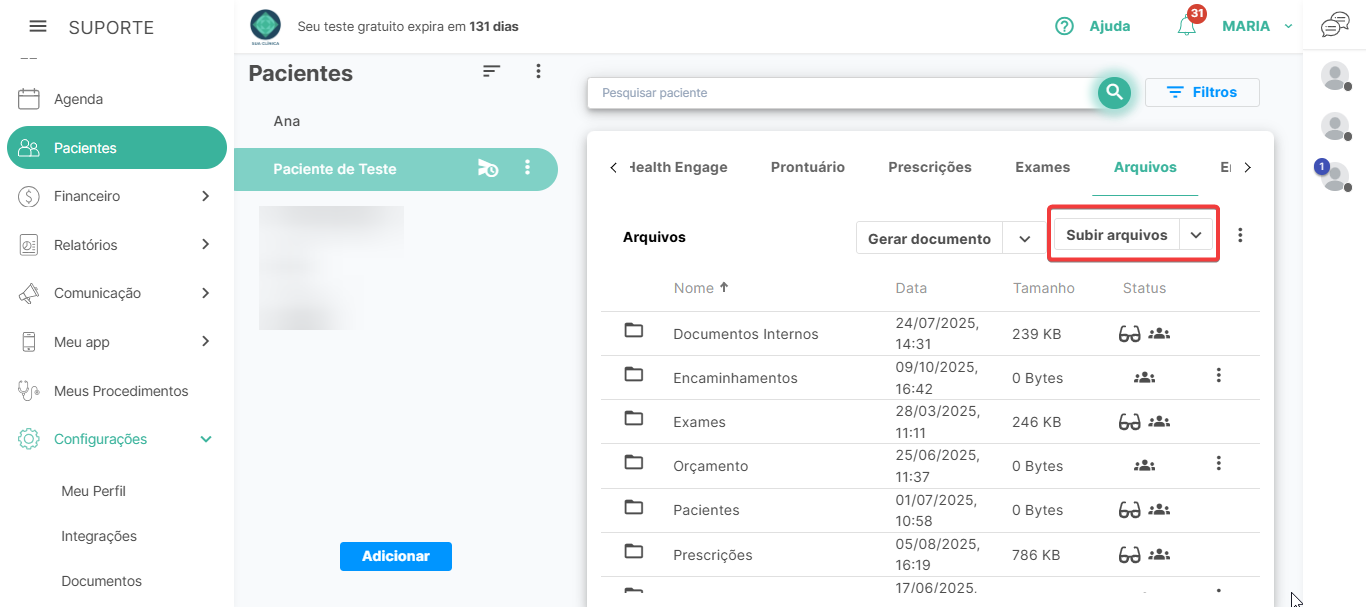Click the blue Adicionar button
Image resolution: width=1366 pixels, height=607 pixels.
396,556
